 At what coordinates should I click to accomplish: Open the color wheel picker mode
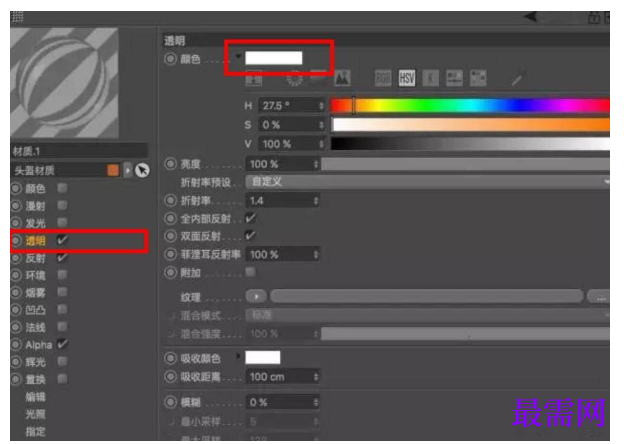point(295,78)
